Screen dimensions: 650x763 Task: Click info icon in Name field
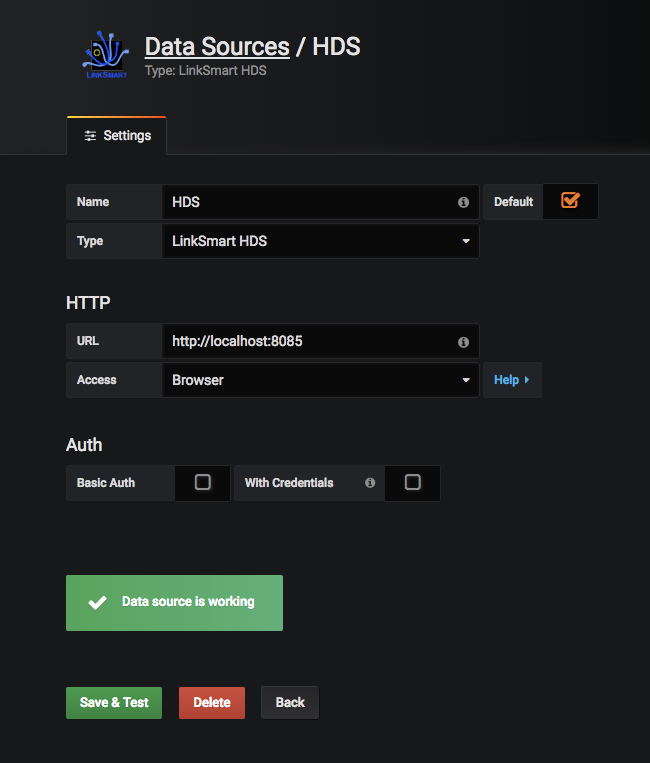tap(463, 202)
